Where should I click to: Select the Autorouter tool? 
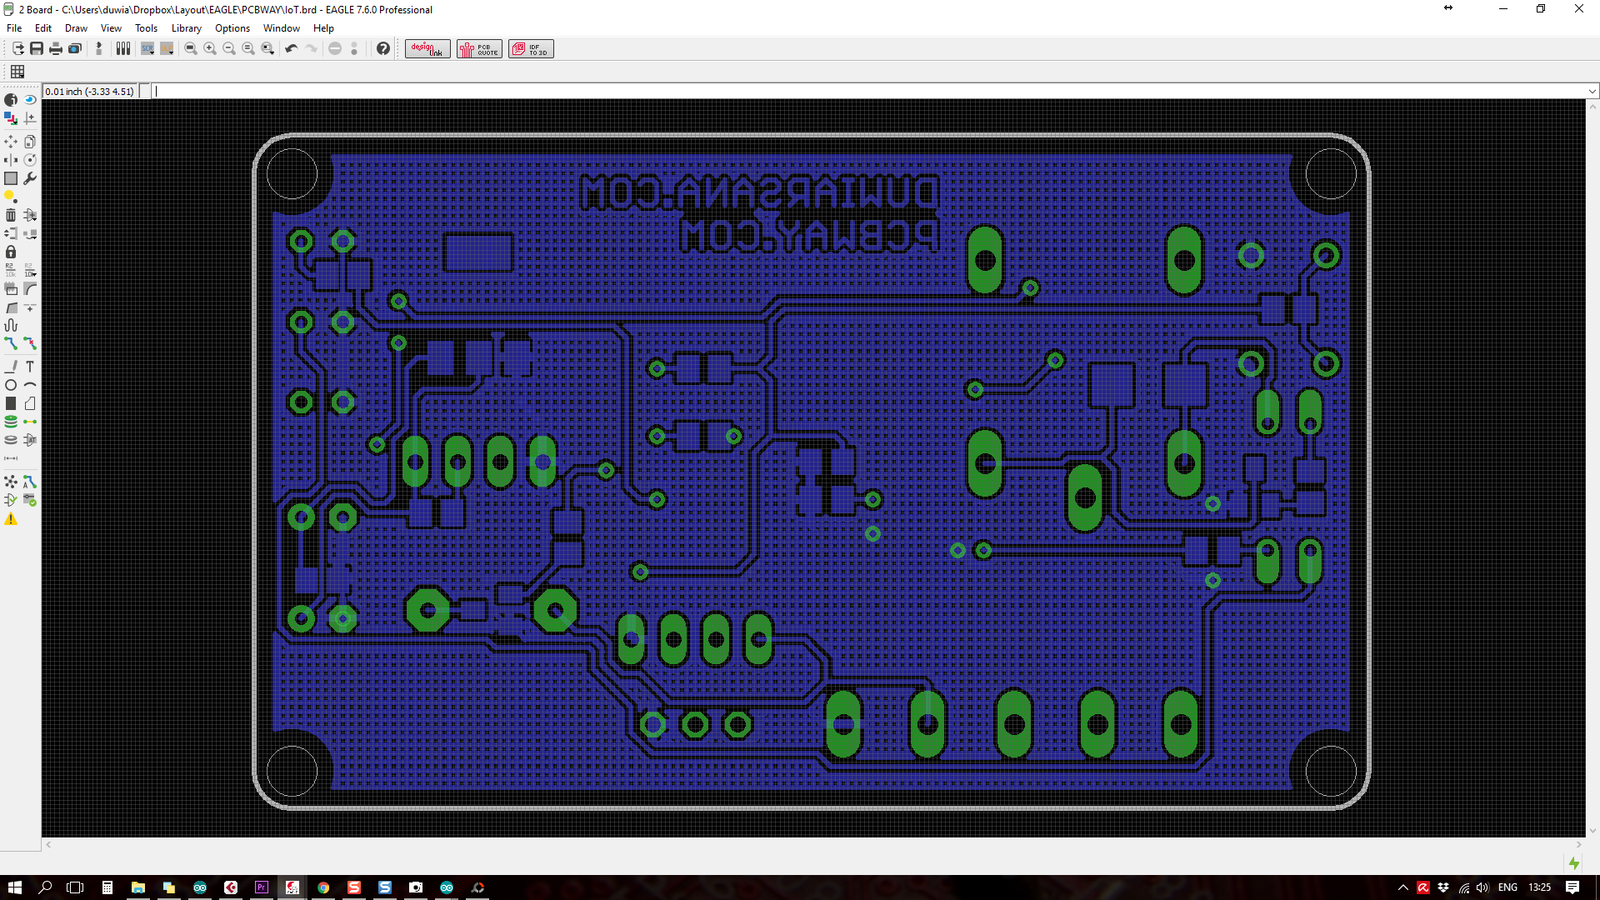(30, 482)
